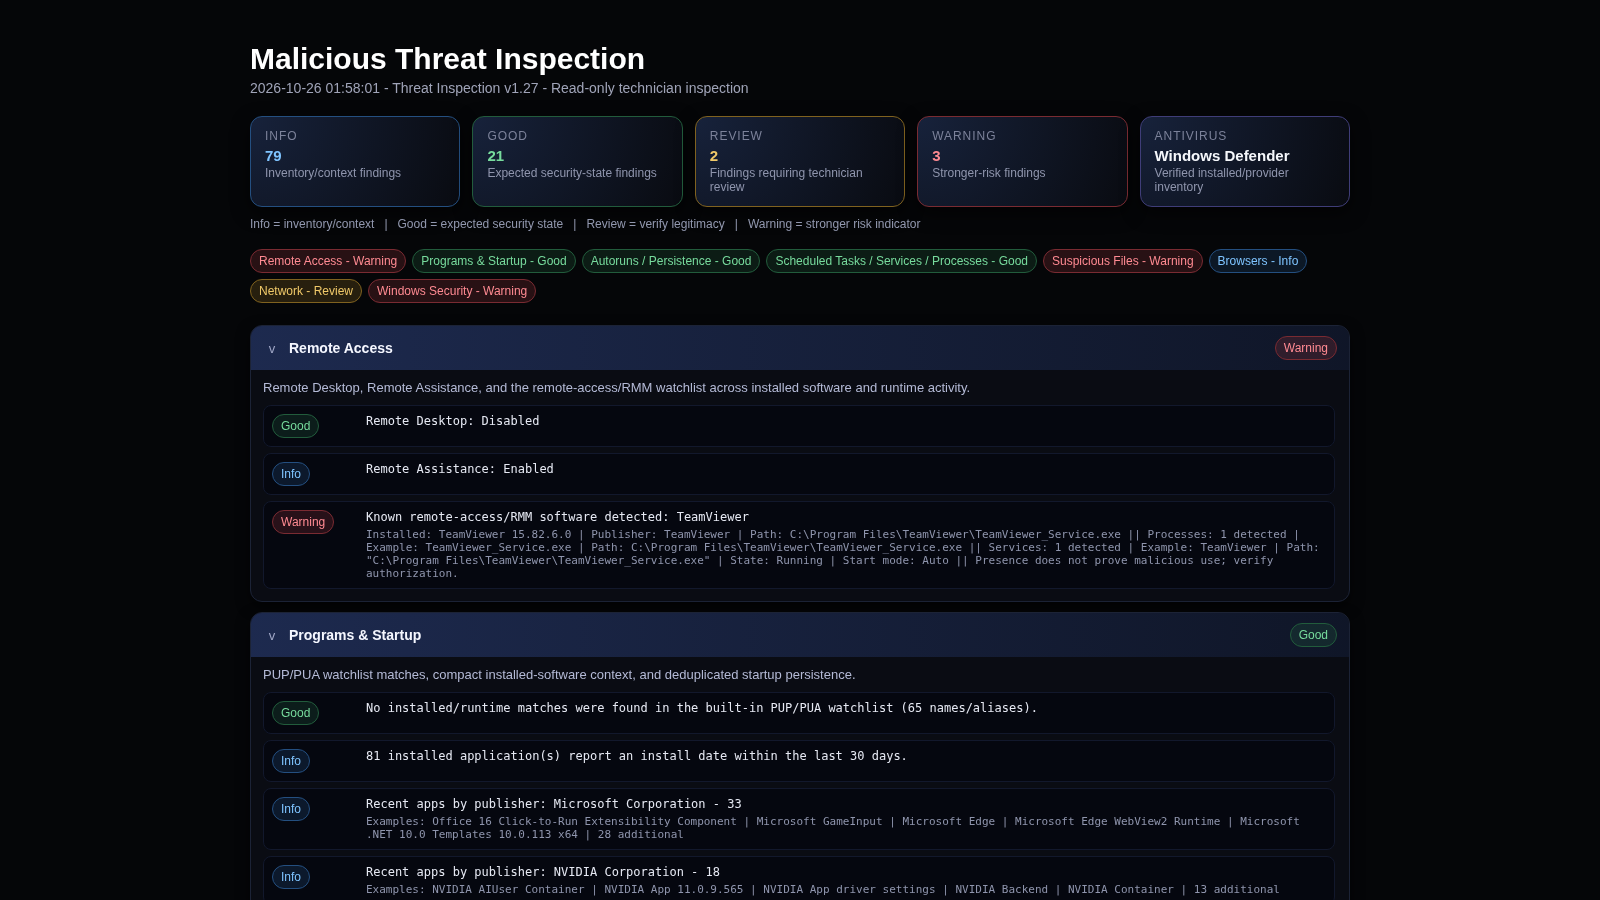
Task: Open the Programs & Startup - Good chip
Action: [x=494, y=261]
